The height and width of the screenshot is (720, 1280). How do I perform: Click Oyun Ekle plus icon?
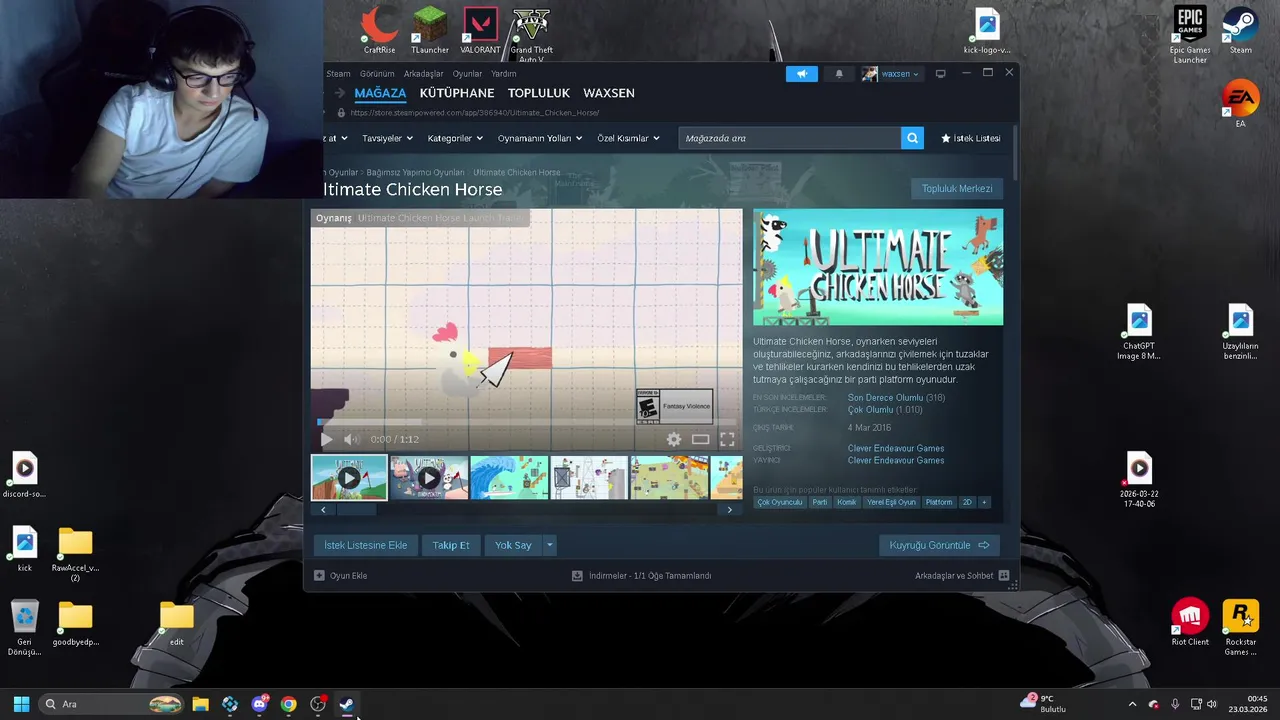[319, 576]
